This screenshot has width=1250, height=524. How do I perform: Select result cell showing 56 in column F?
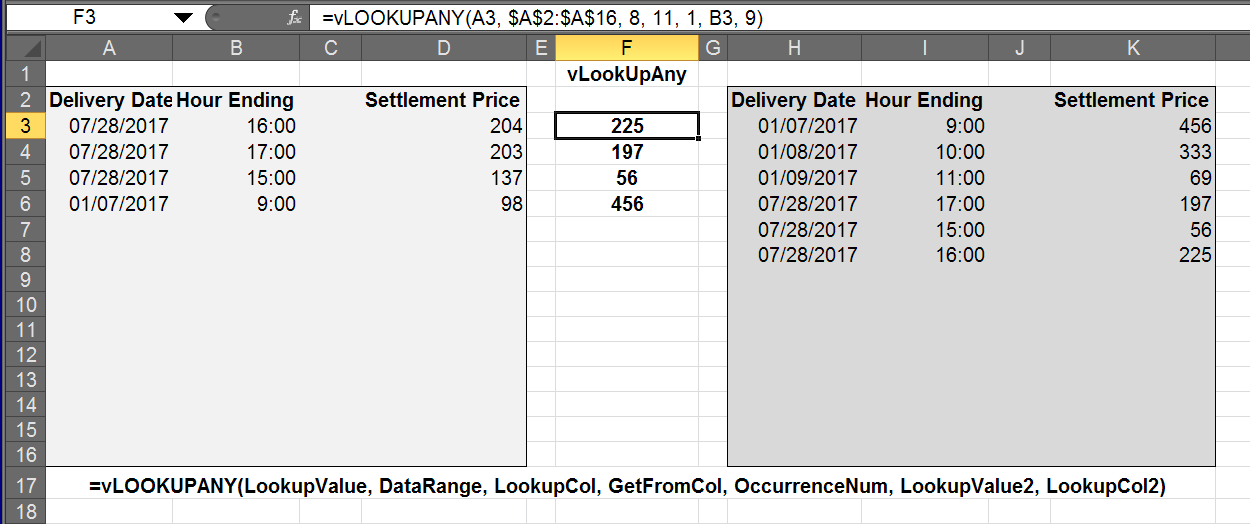coord(627,178)
